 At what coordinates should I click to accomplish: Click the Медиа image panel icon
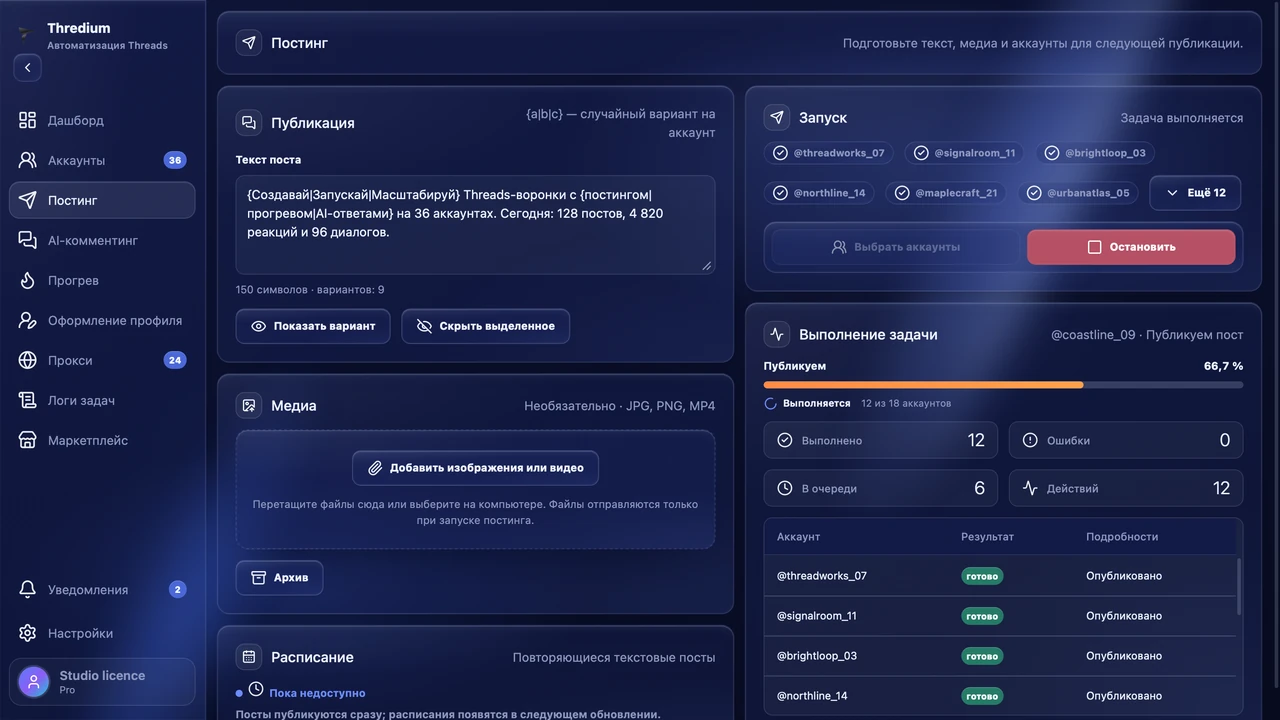click(x=249, y=406)
